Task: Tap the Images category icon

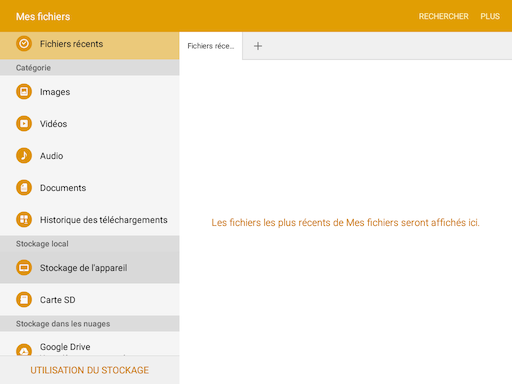Action: pyautogui.click(x=24, y=92)
